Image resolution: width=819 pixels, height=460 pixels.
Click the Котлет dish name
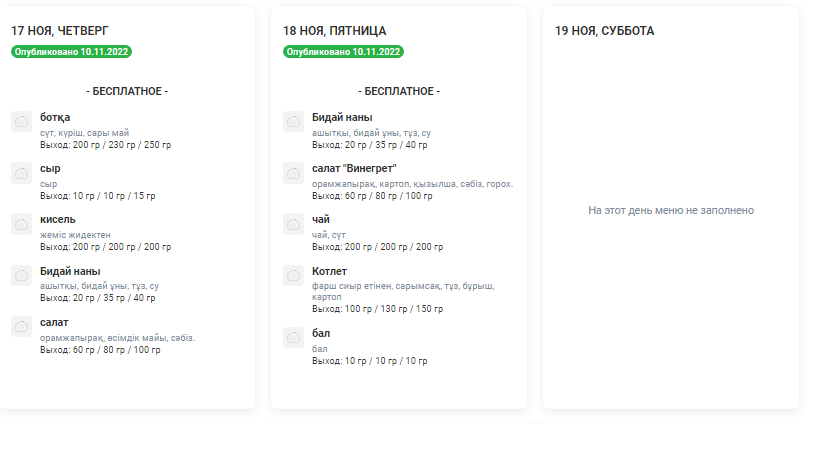(x=329, y=271)
